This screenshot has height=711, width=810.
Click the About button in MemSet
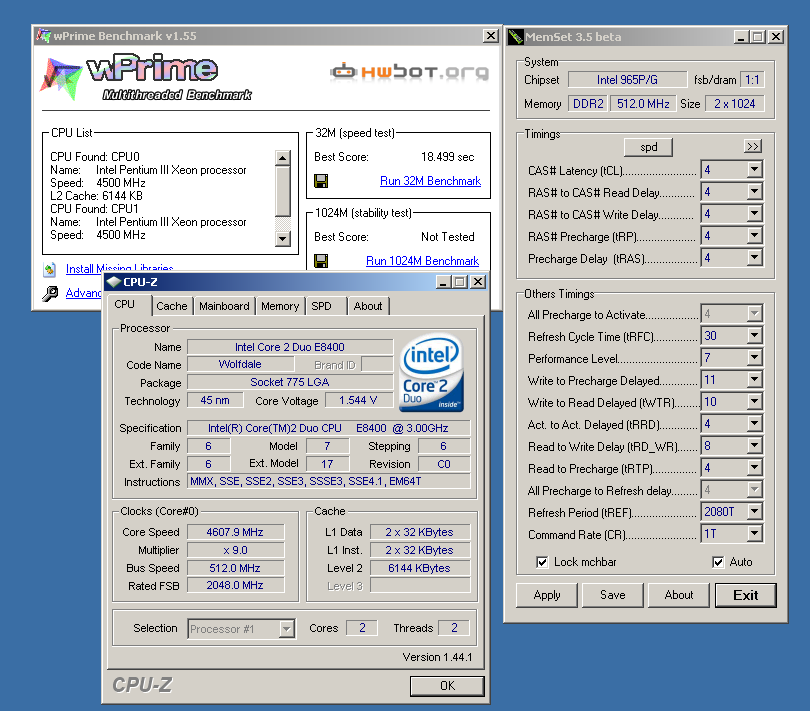[x=679, y=595]
